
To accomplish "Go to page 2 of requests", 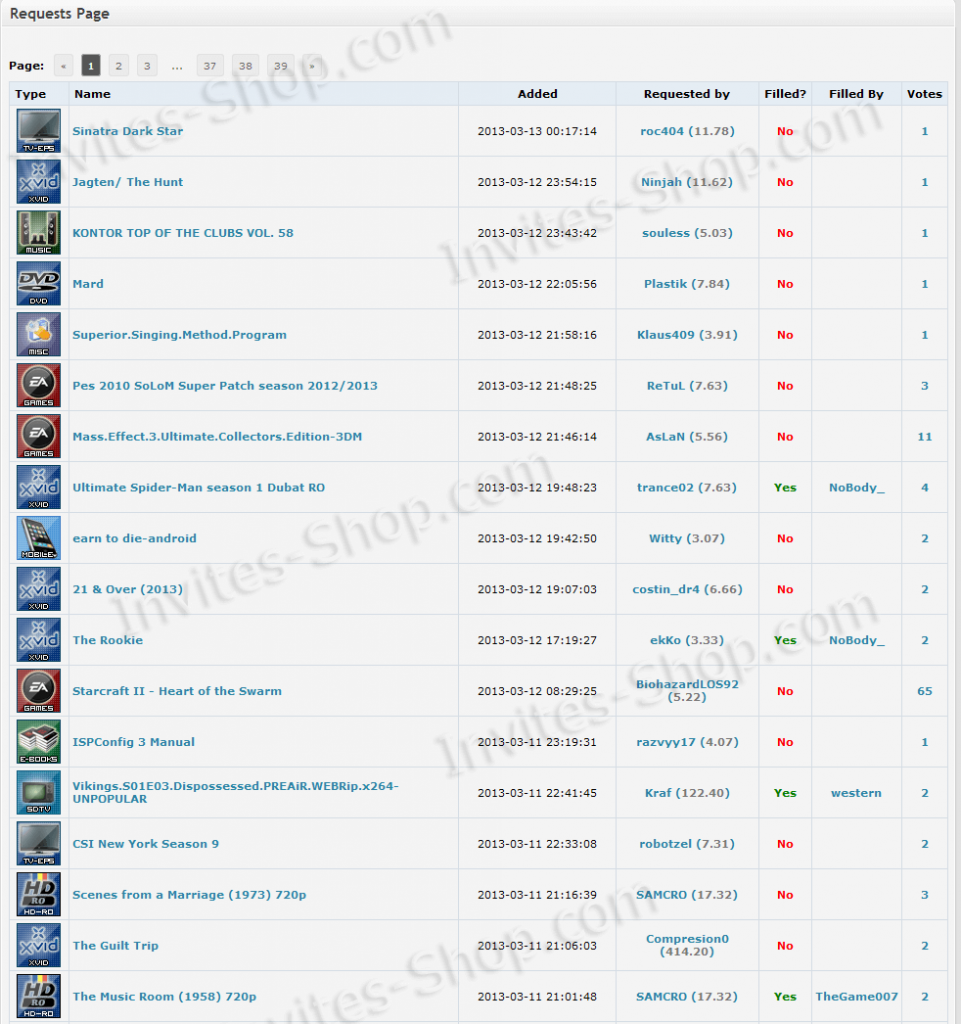I will 118,65.
